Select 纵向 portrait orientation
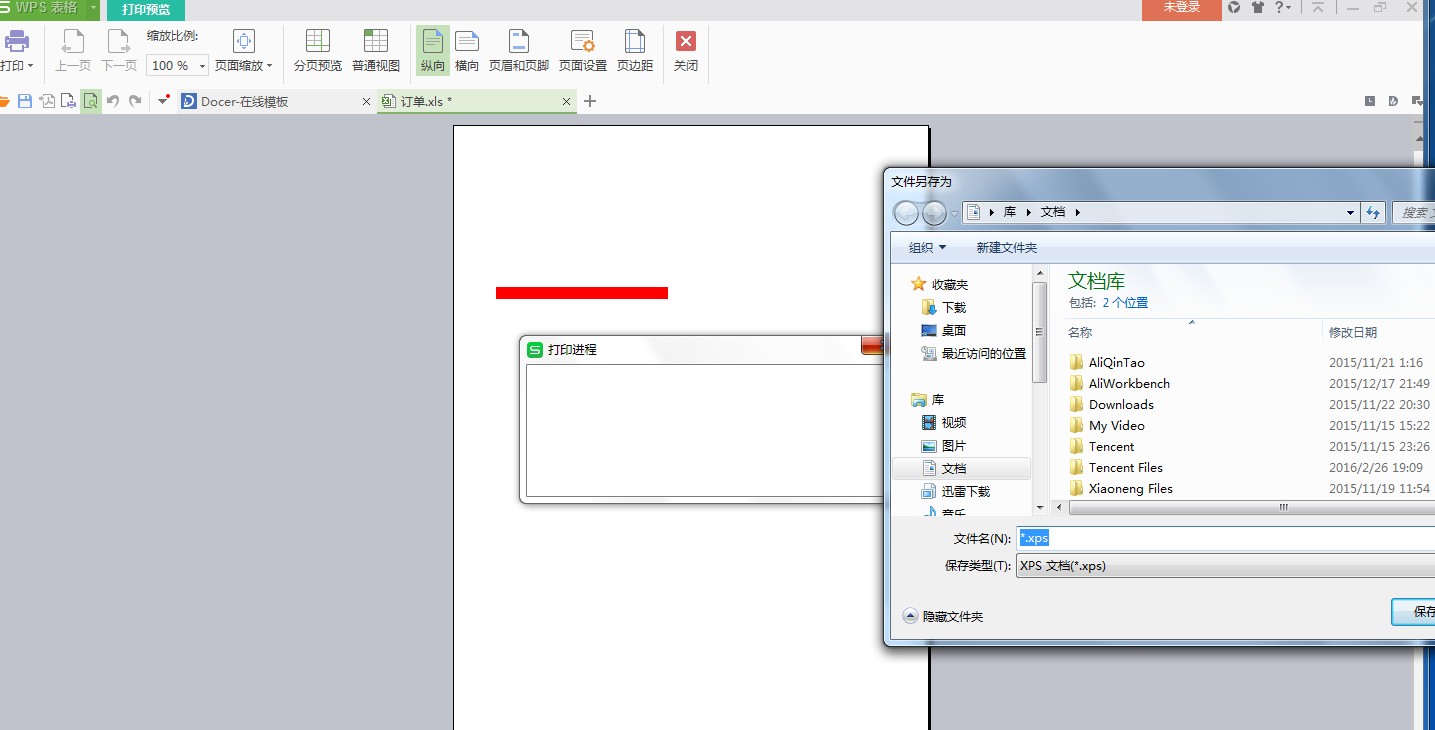 click(433, 51)
